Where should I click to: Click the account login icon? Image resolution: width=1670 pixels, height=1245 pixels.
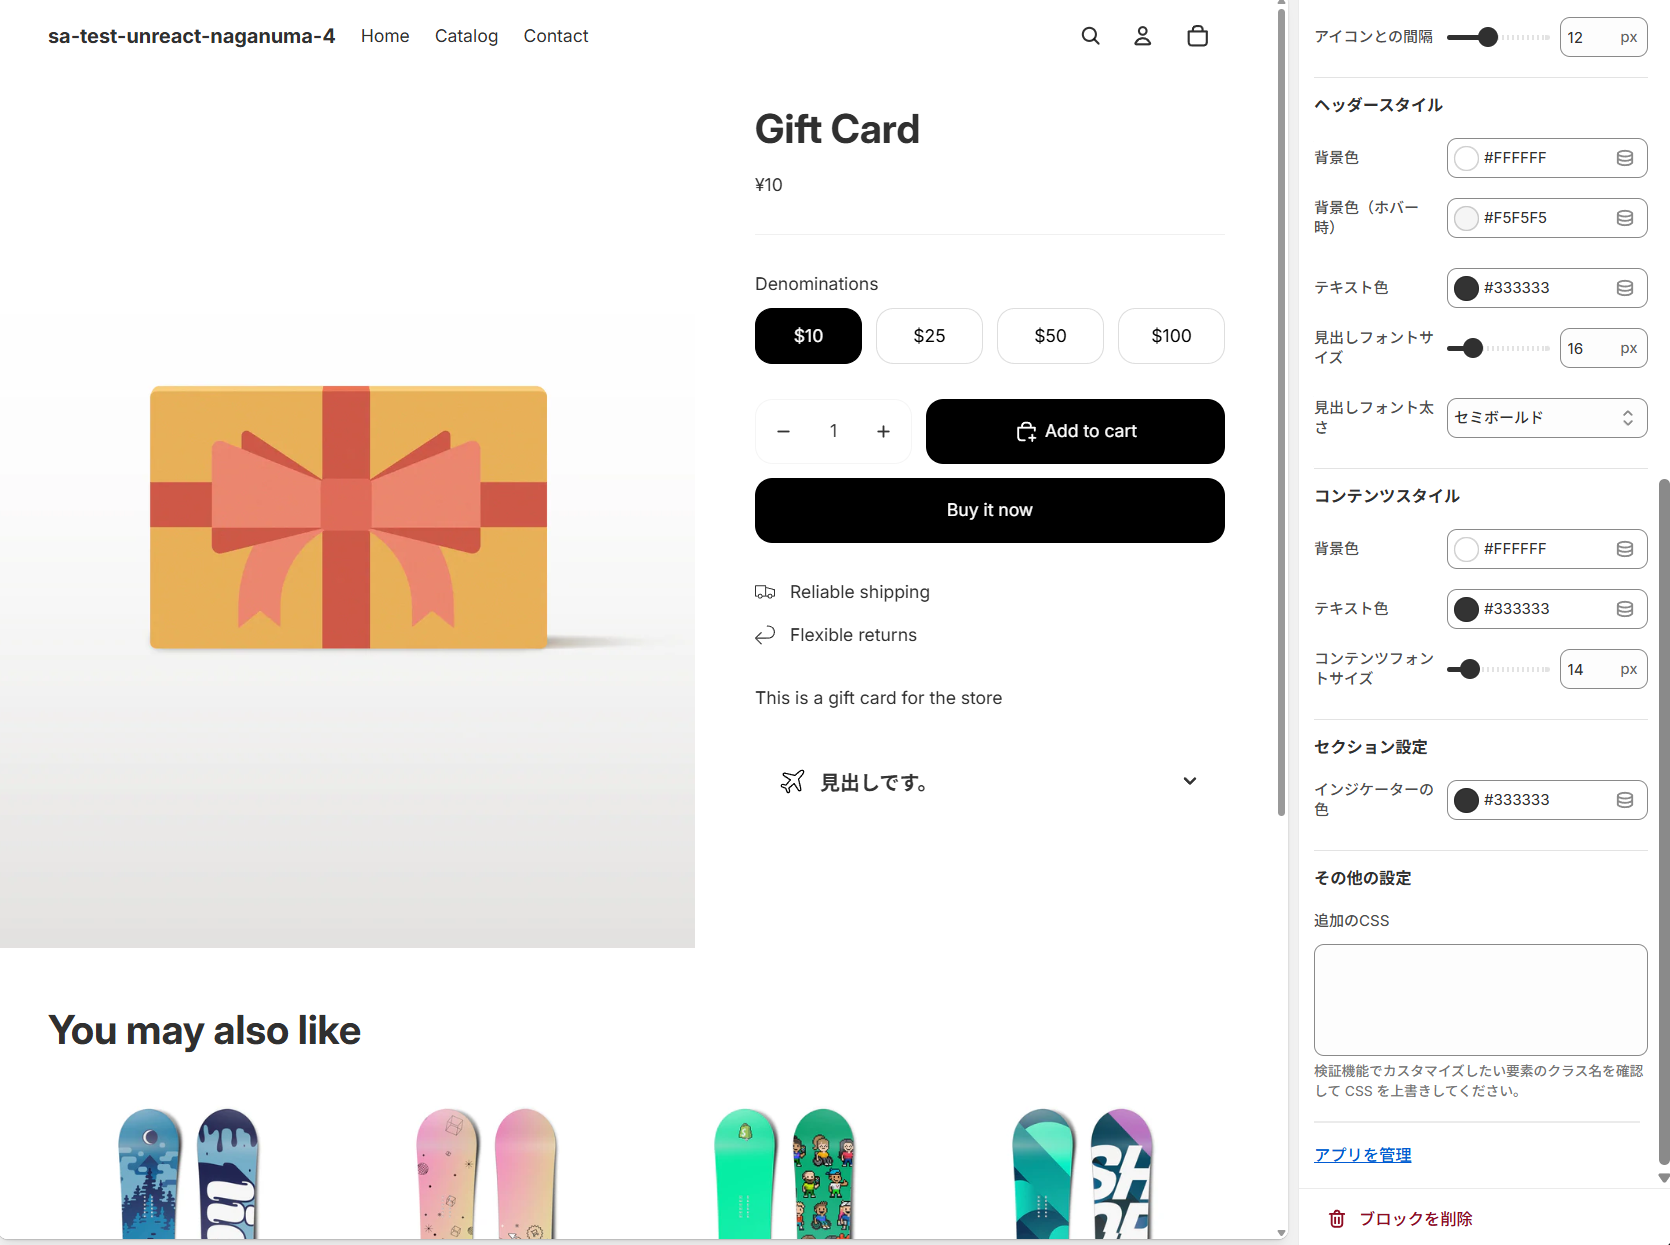tap(1142, 36)
